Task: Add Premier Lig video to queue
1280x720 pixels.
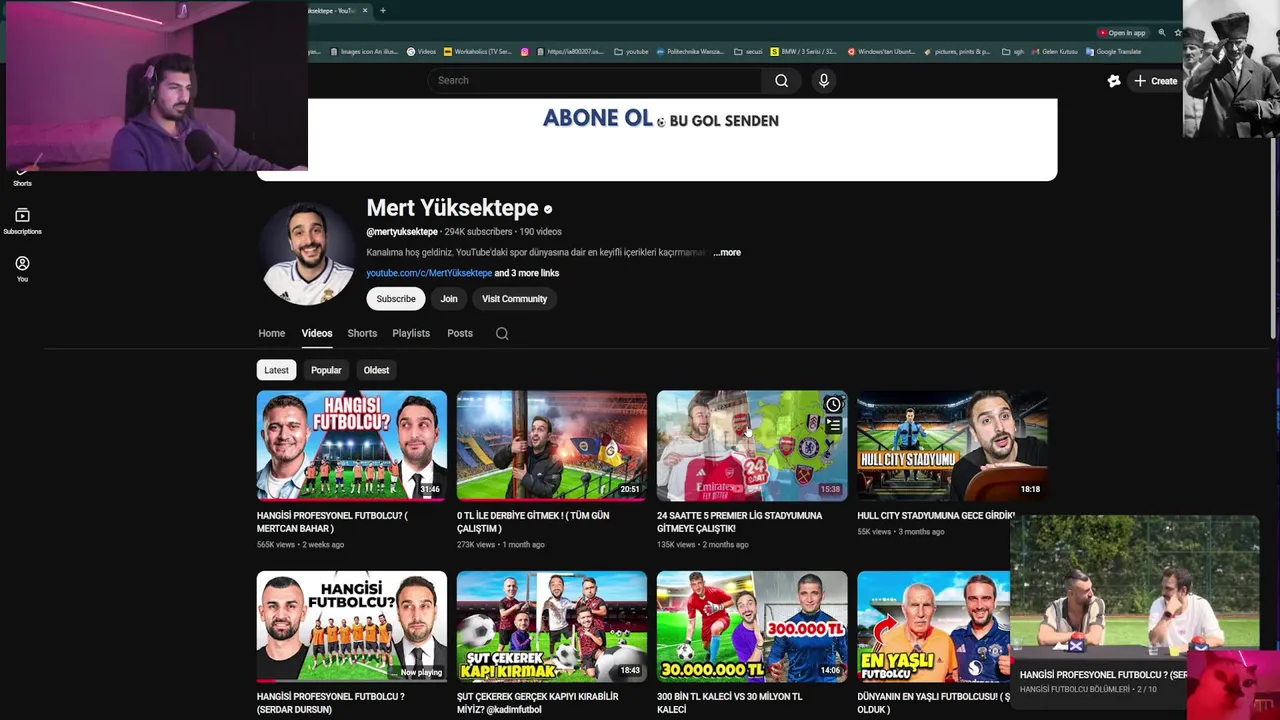Action: tap(833, 426)
